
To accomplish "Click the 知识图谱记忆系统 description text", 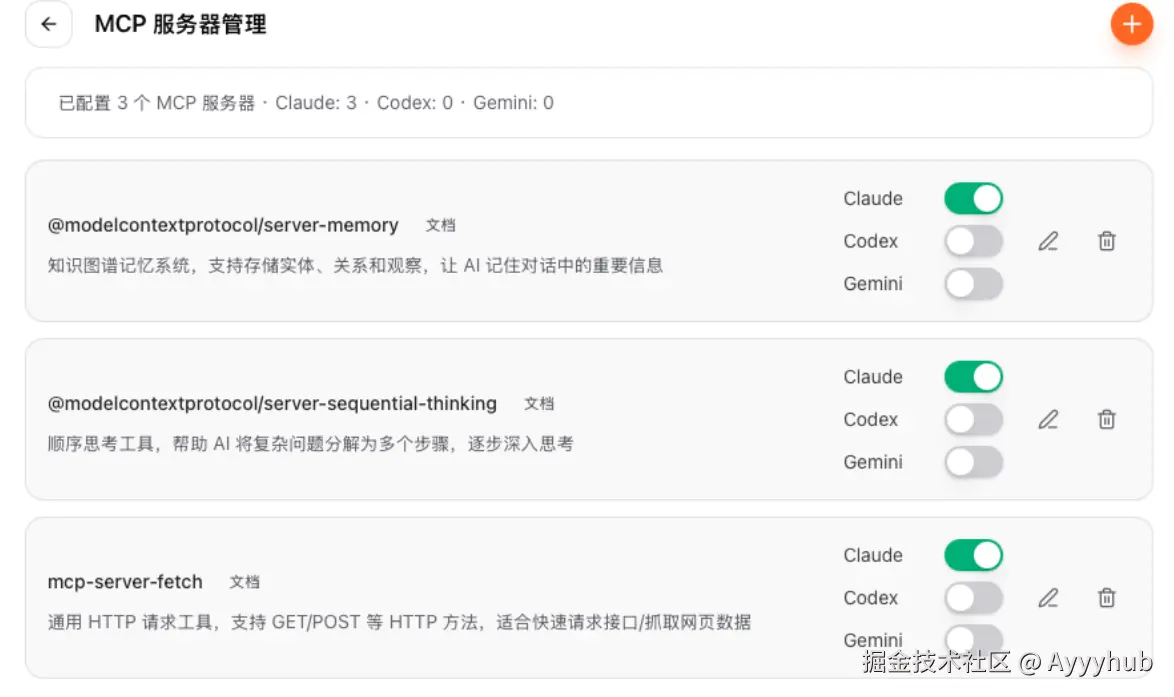I will [x=356, y=266].
